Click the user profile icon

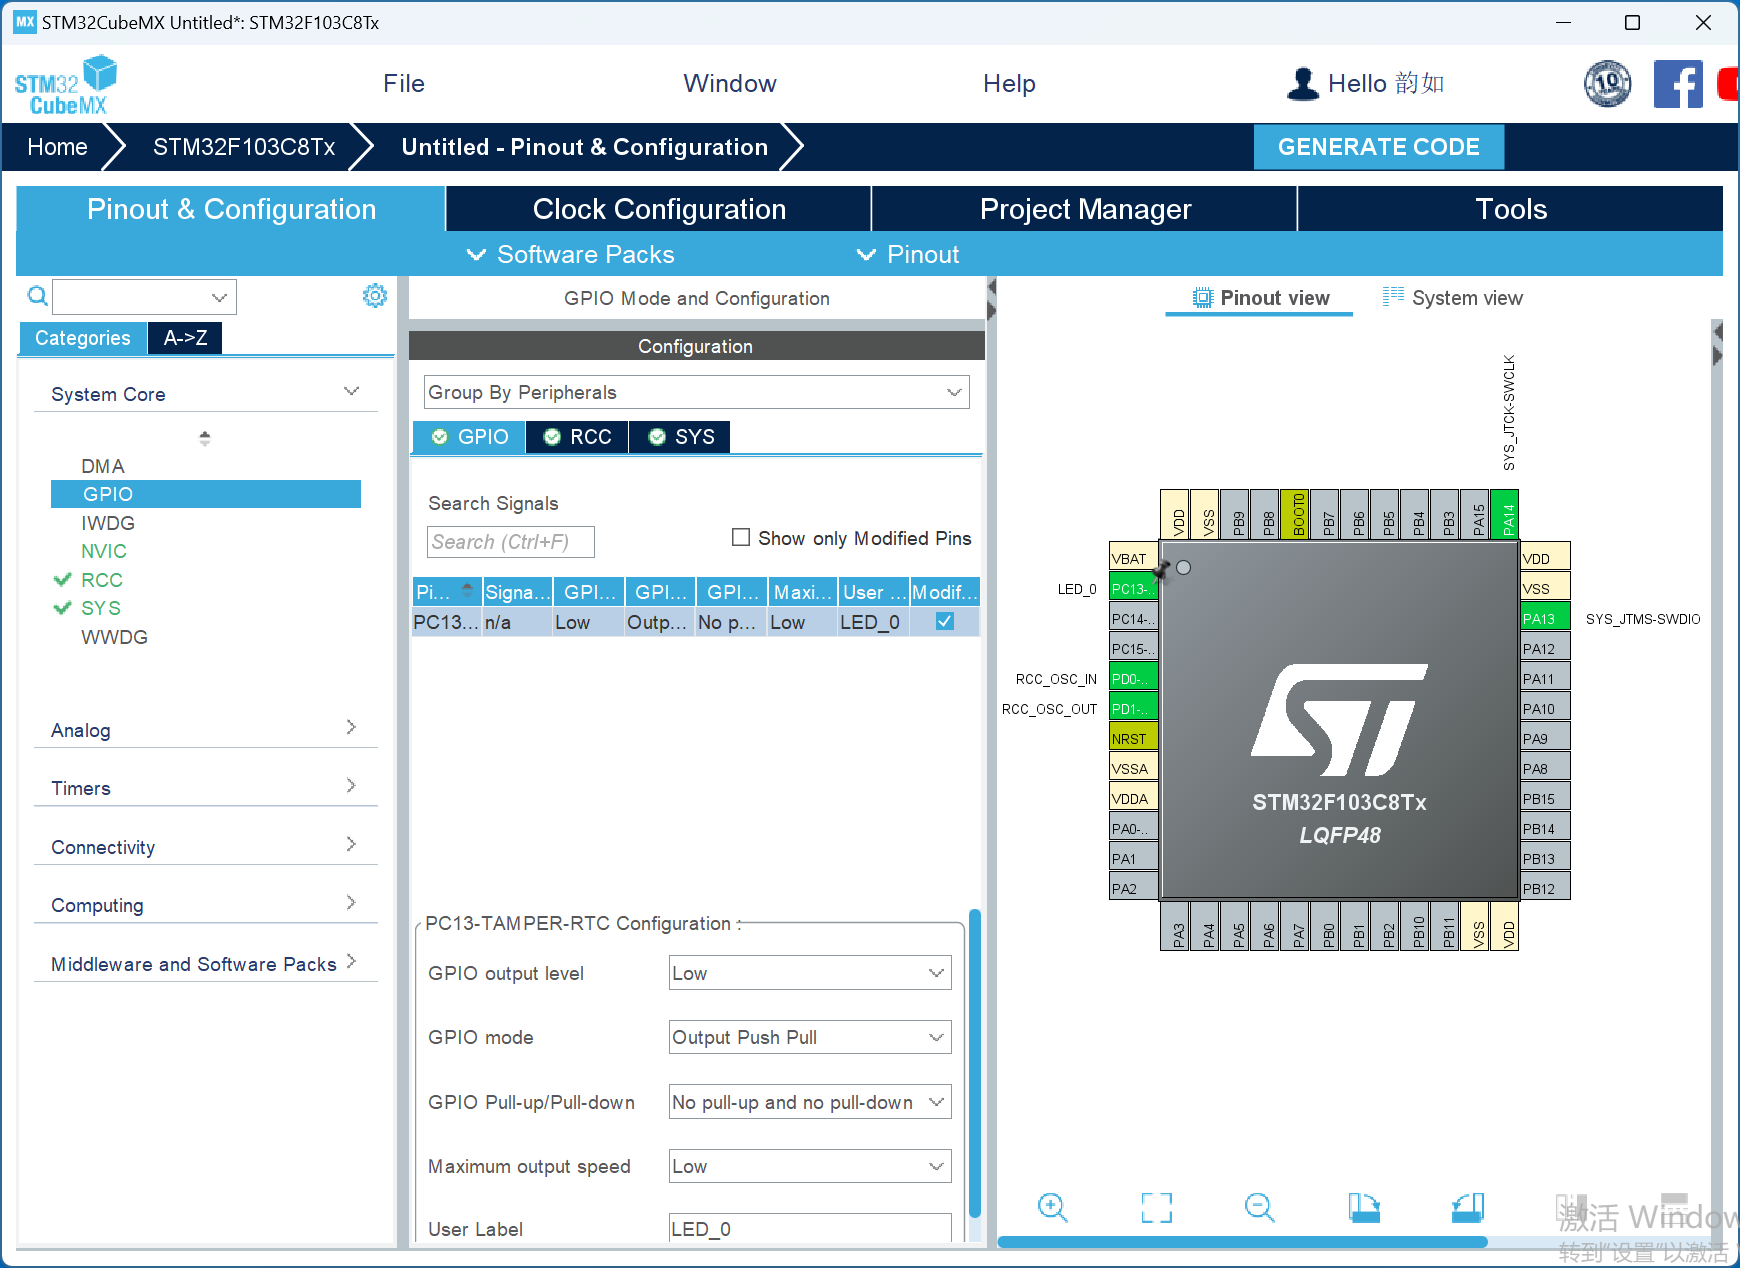coord(1302,84)
